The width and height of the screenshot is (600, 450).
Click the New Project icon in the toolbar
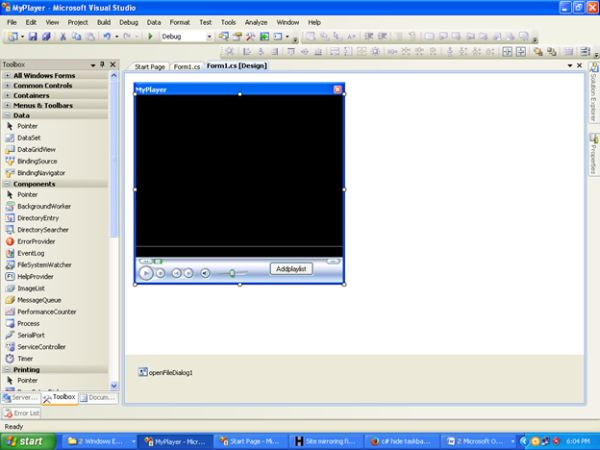click(13, 36)
